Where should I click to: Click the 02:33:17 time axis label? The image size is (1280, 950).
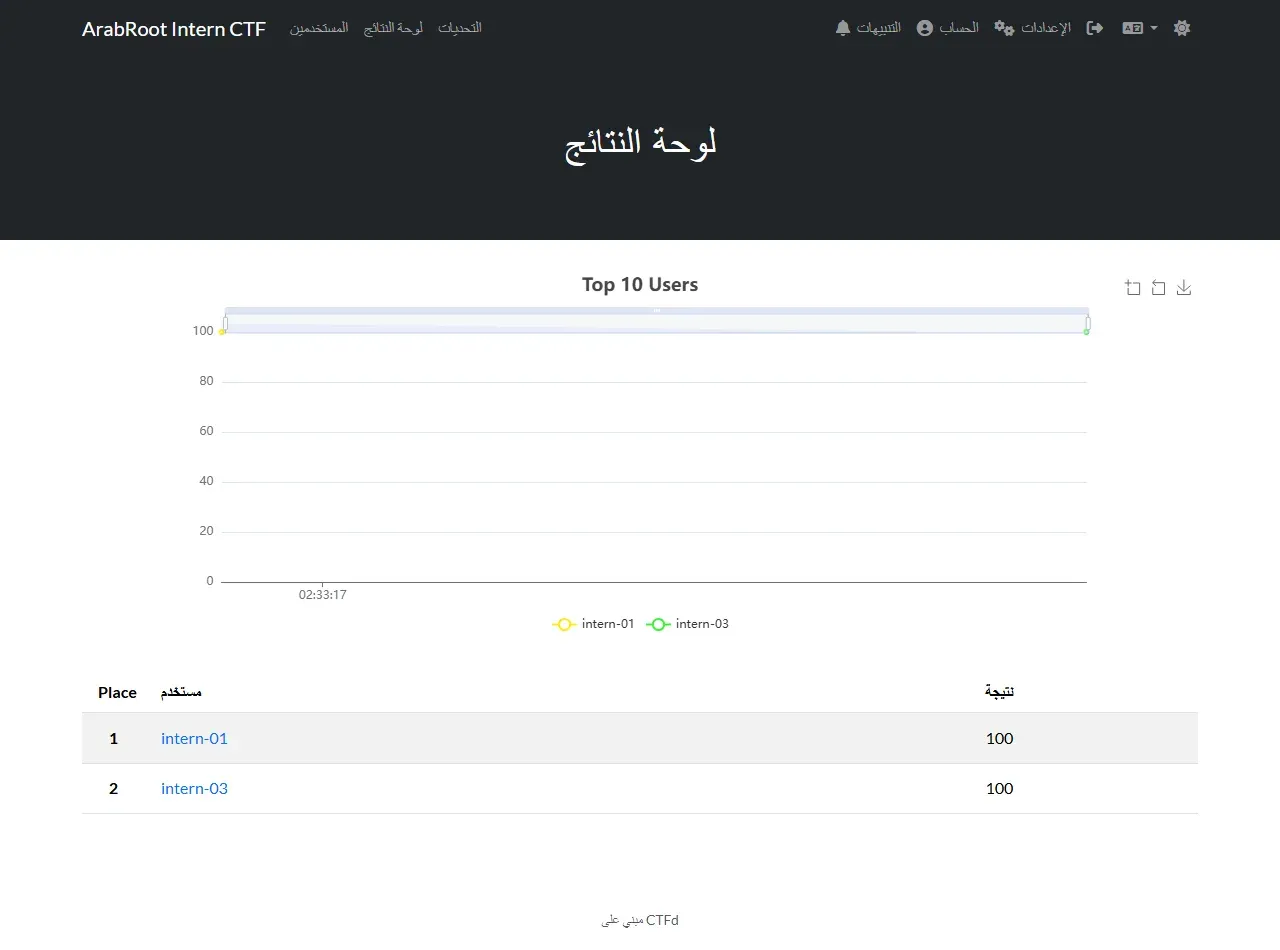pyautogui.click(x=322, y=595)
